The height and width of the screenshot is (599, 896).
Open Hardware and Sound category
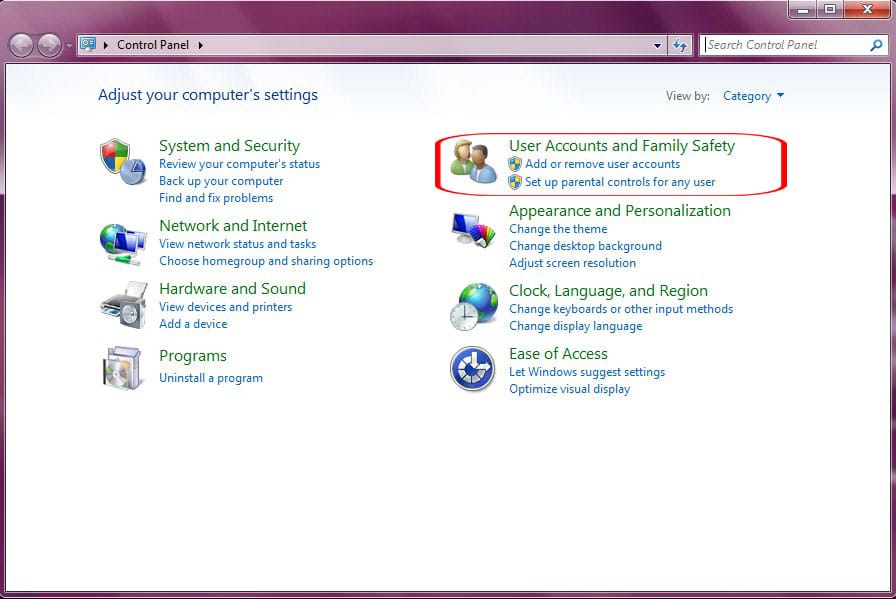tap(232, 289)
